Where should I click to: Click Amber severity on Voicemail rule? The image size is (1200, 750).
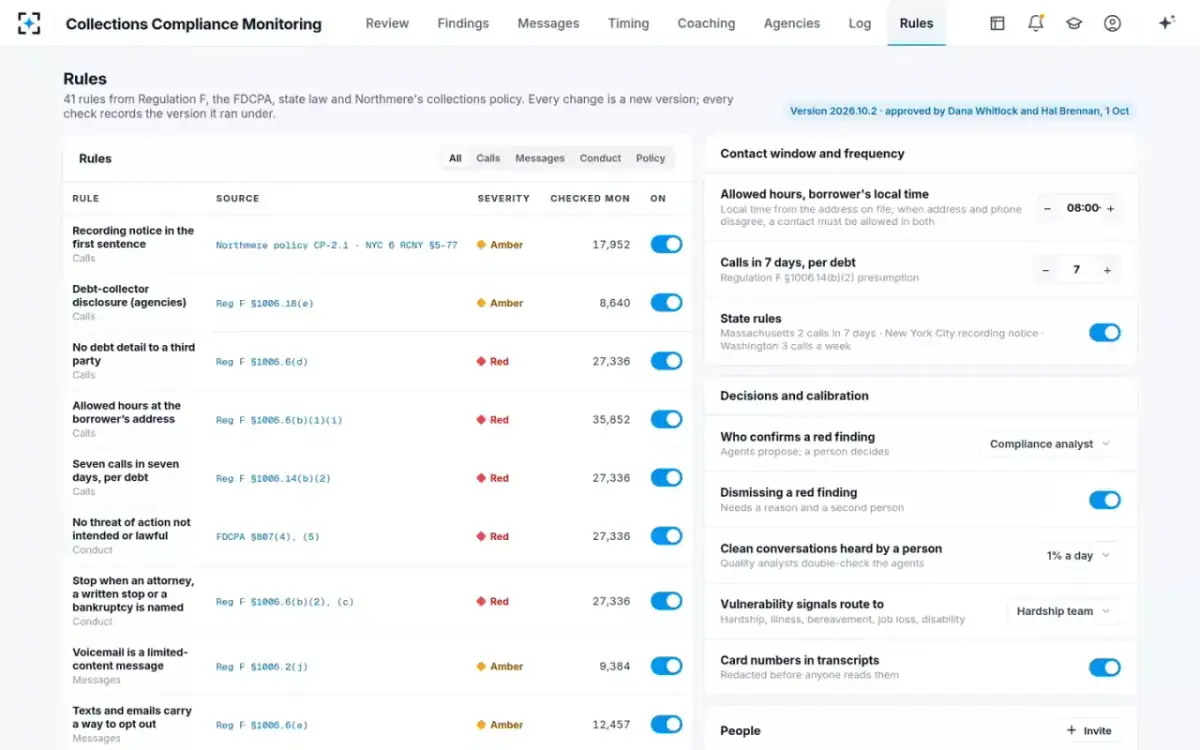point(500,666)
